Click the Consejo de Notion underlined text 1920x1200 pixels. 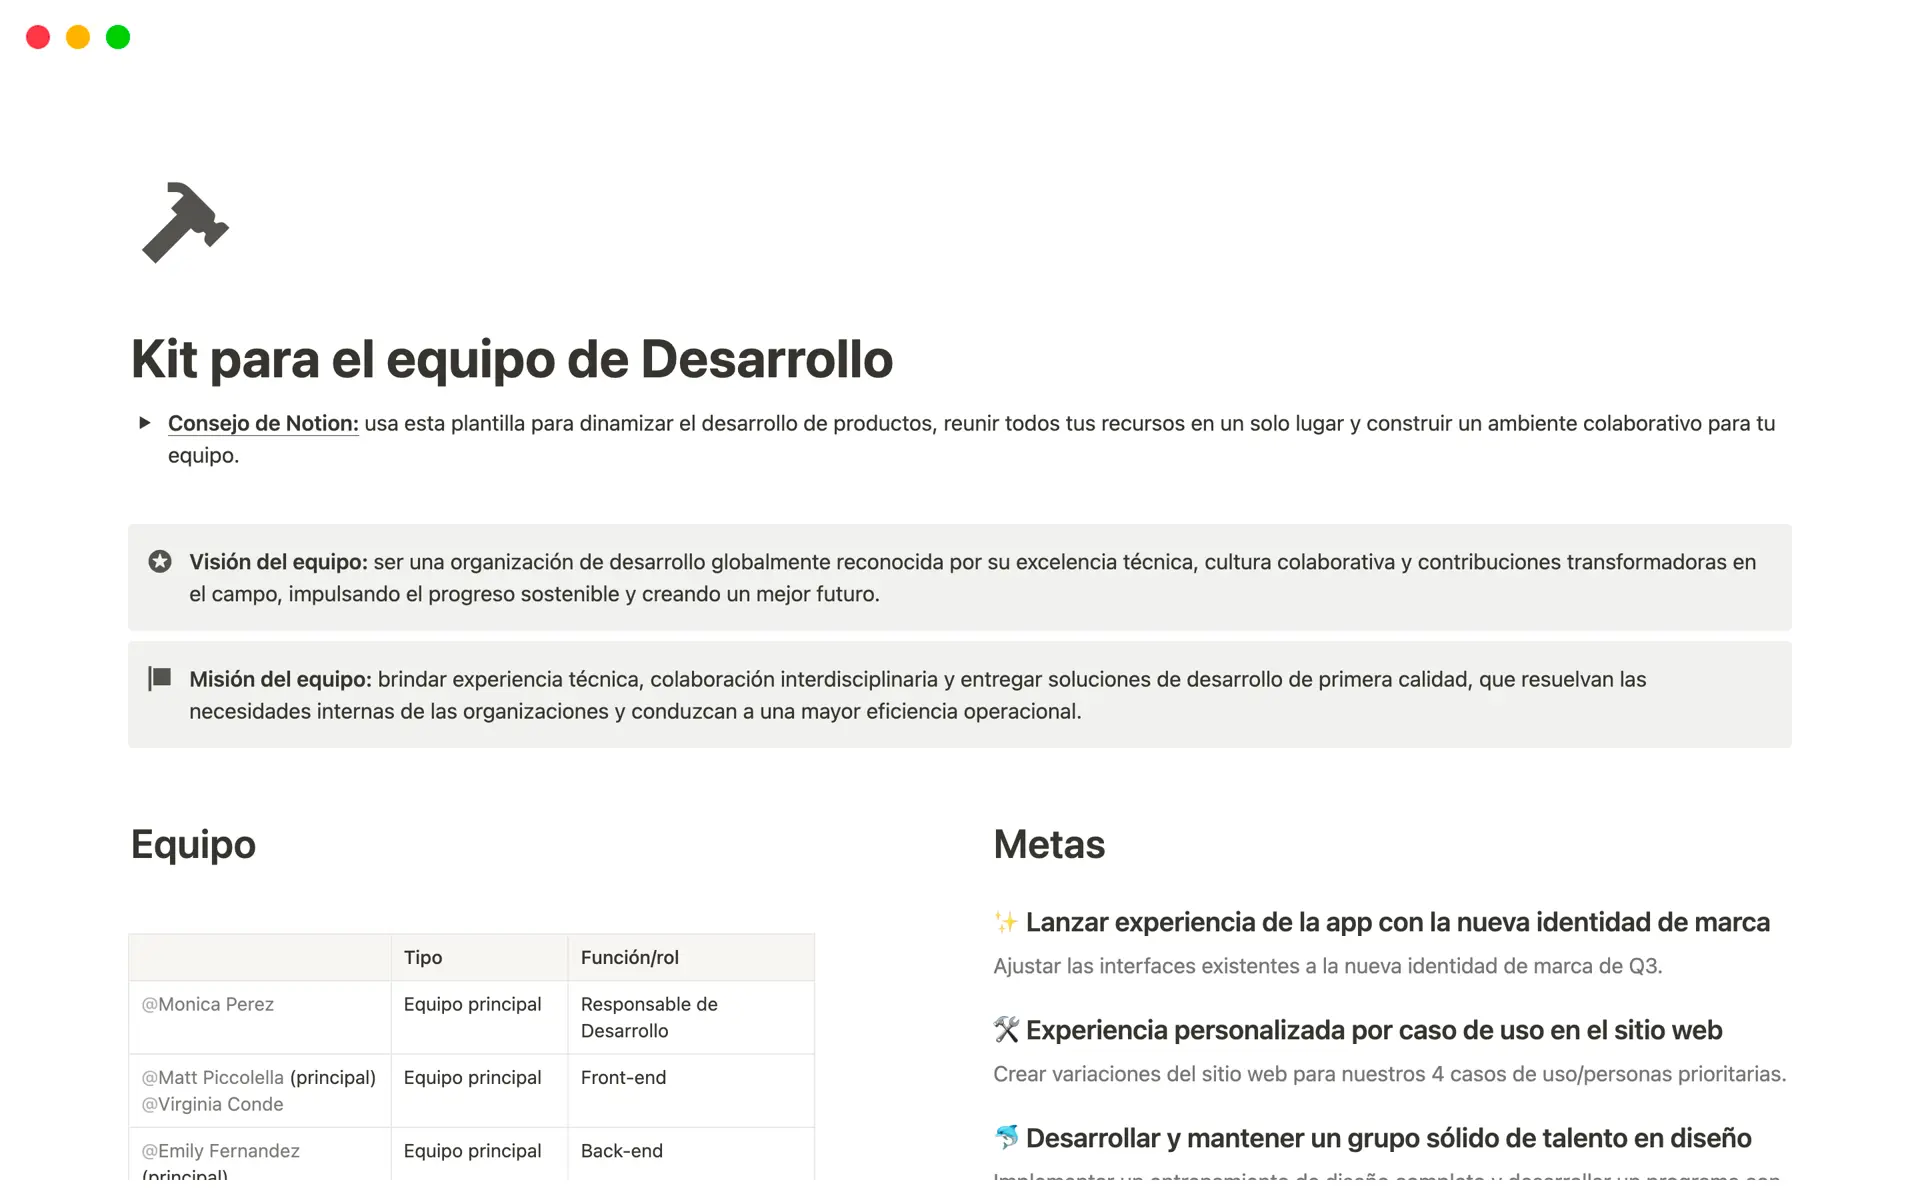[263, 423]
